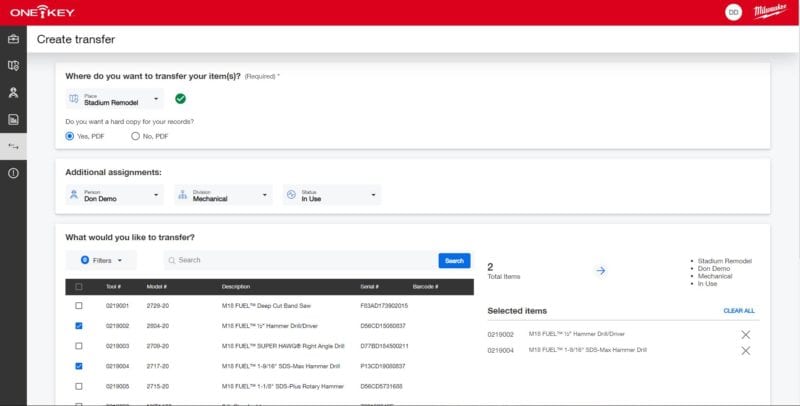The height and width of the screenshot is (406, 800).
Task: Open the transfers arrows sidebar icon
Action: (13, 146)
